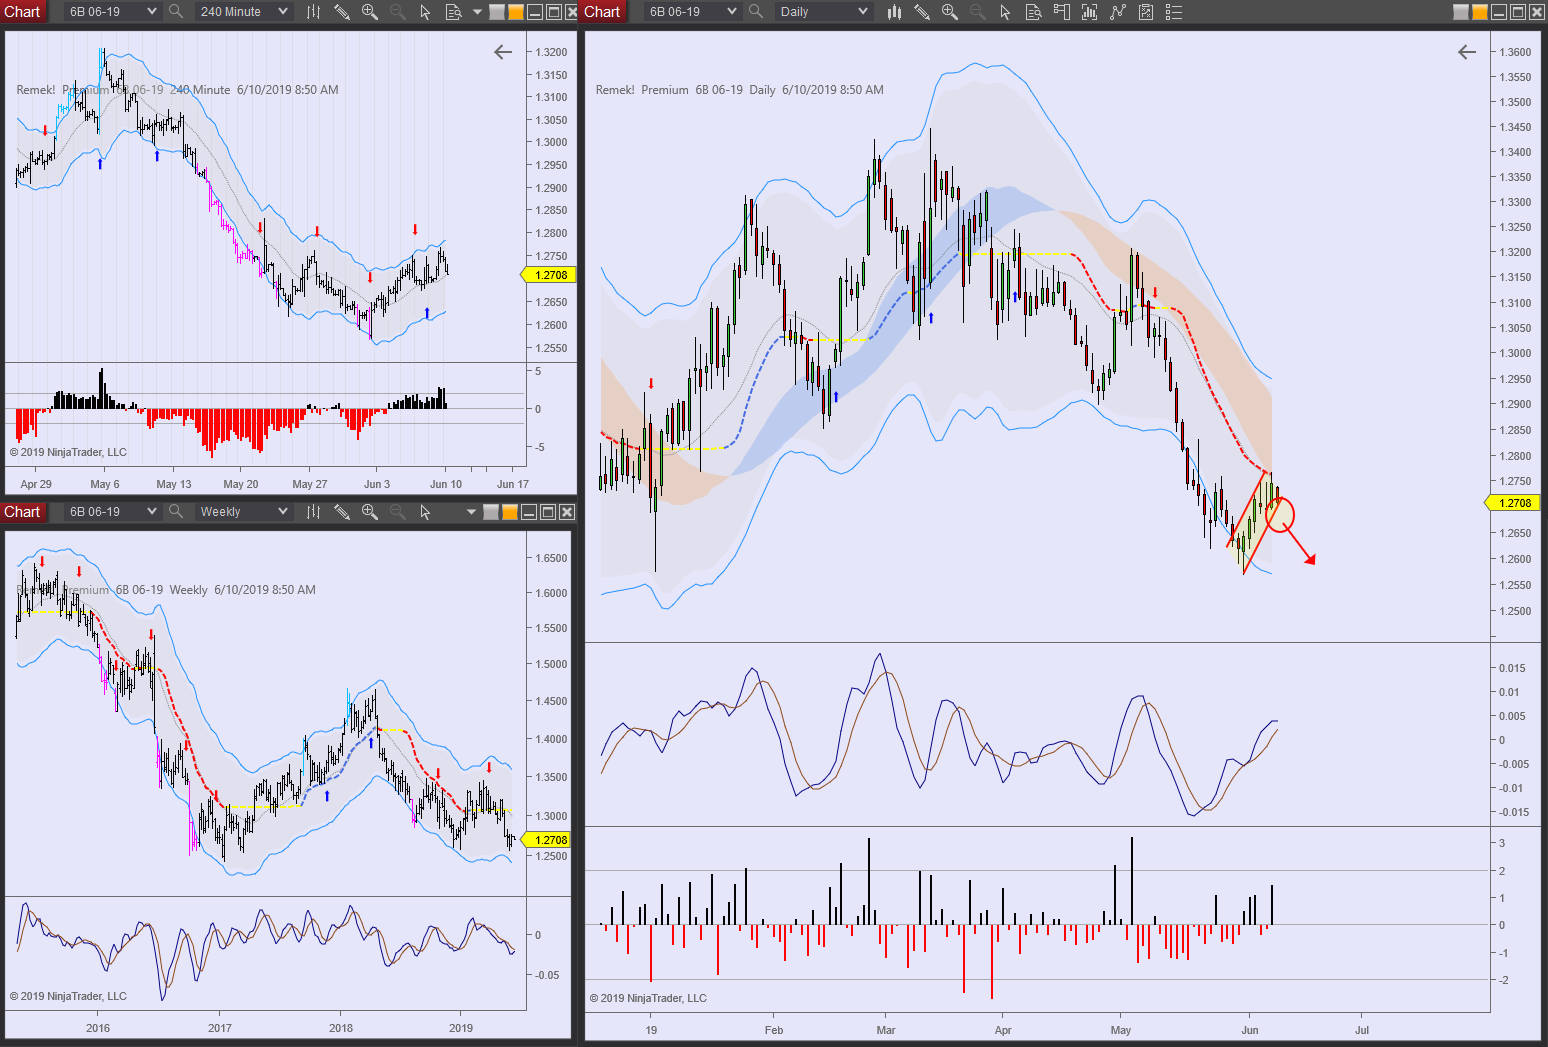Image resolution: width=1548 pixels, height=1047 pixels.
Task: Zoom out on the Daily chart
Action: [x=978, y=11]
